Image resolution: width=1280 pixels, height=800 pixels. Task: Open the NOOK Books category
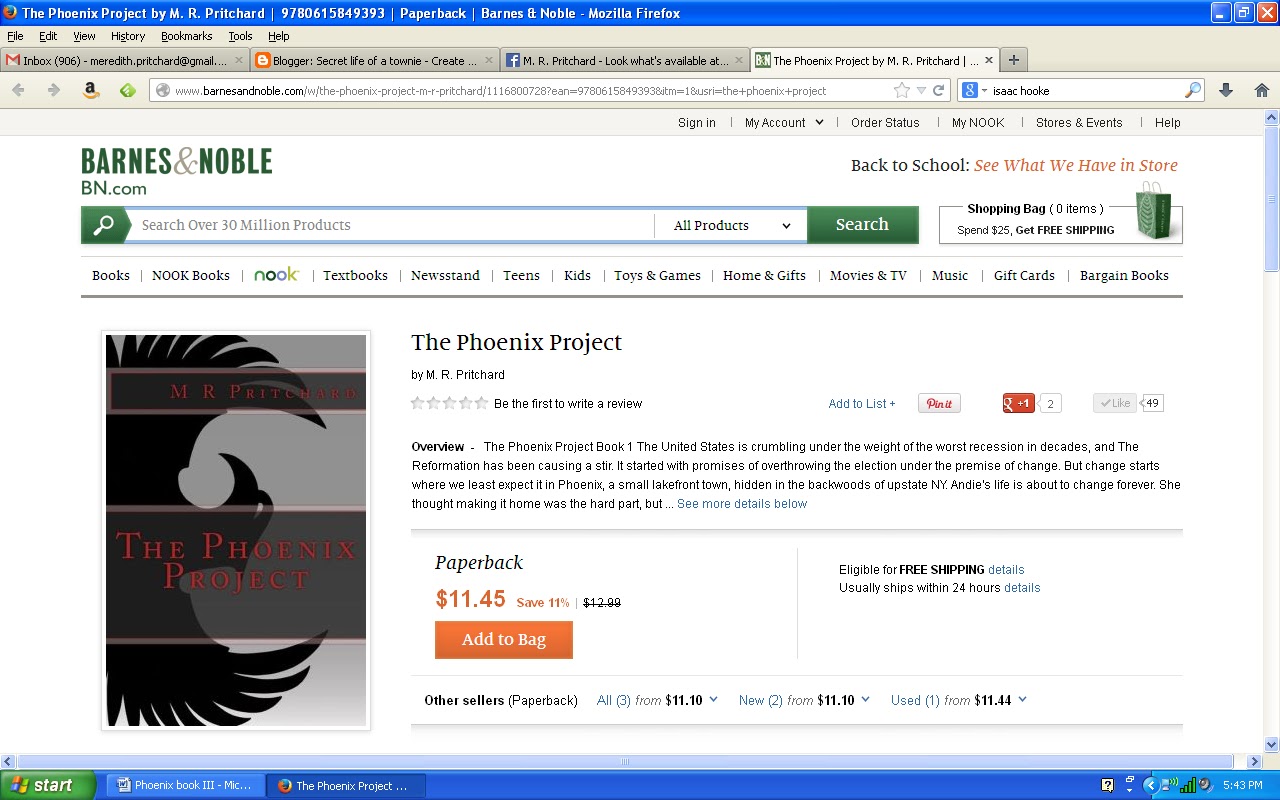(x=191, y=275)
